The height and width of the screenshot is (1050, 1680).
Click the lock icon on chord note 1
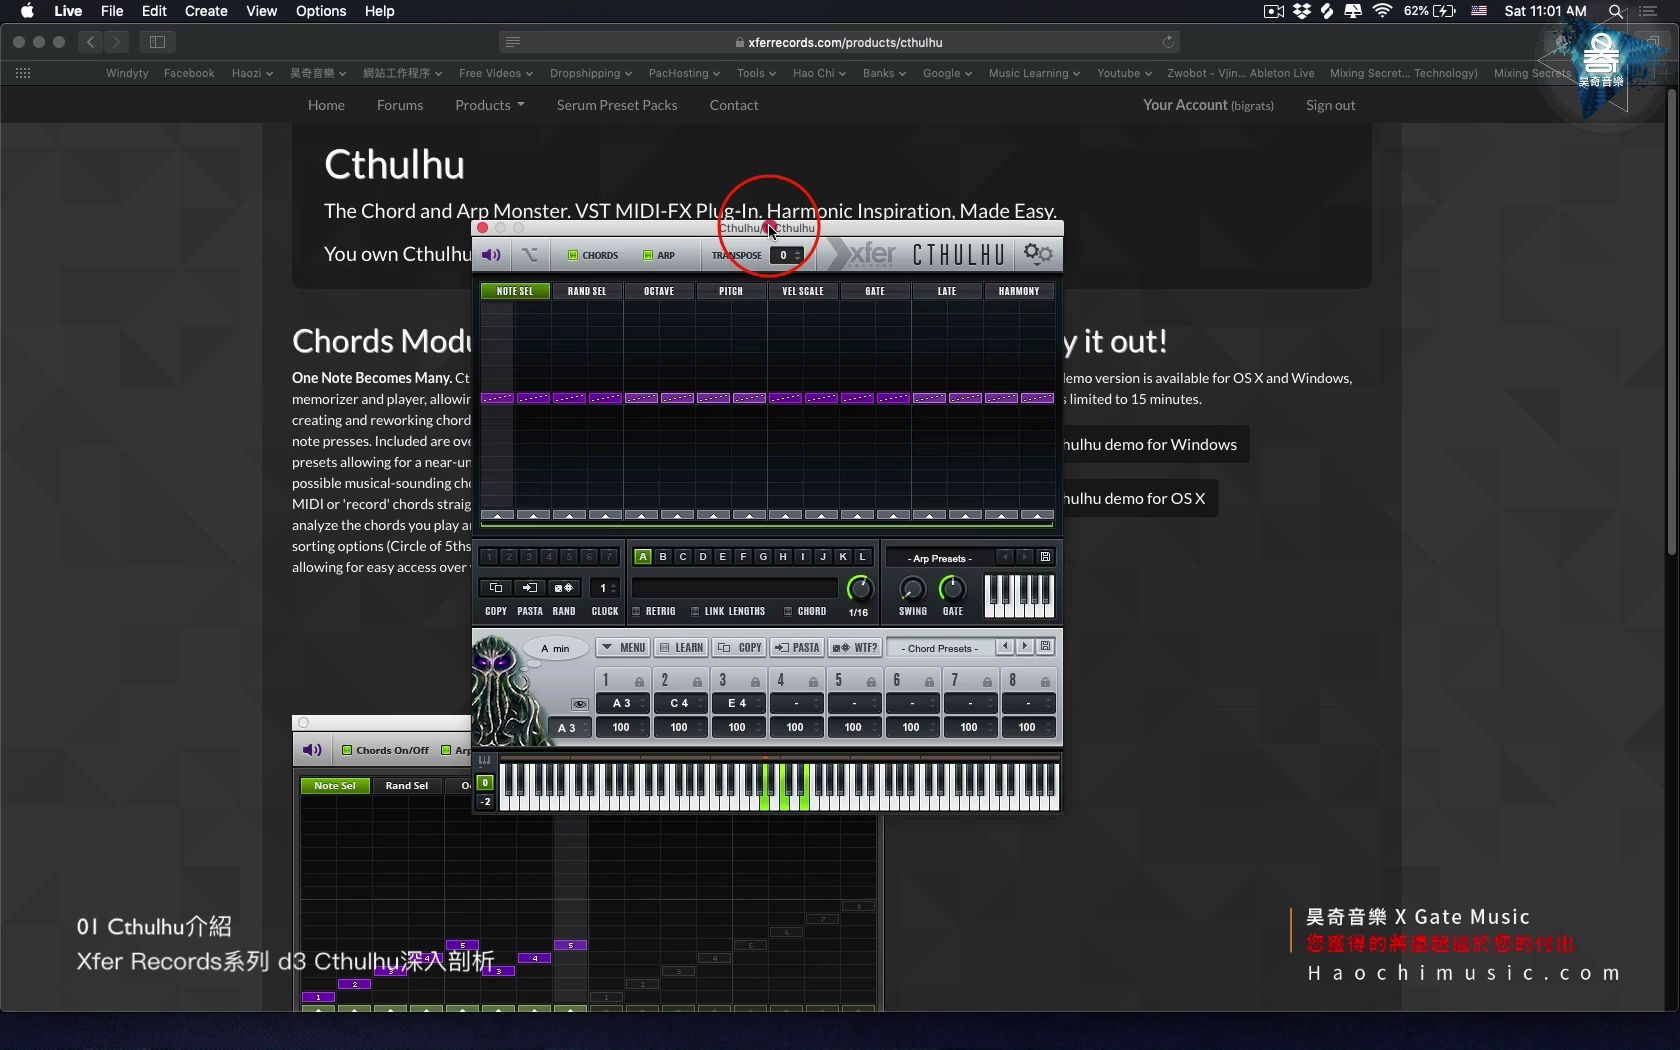click(640, 681)
